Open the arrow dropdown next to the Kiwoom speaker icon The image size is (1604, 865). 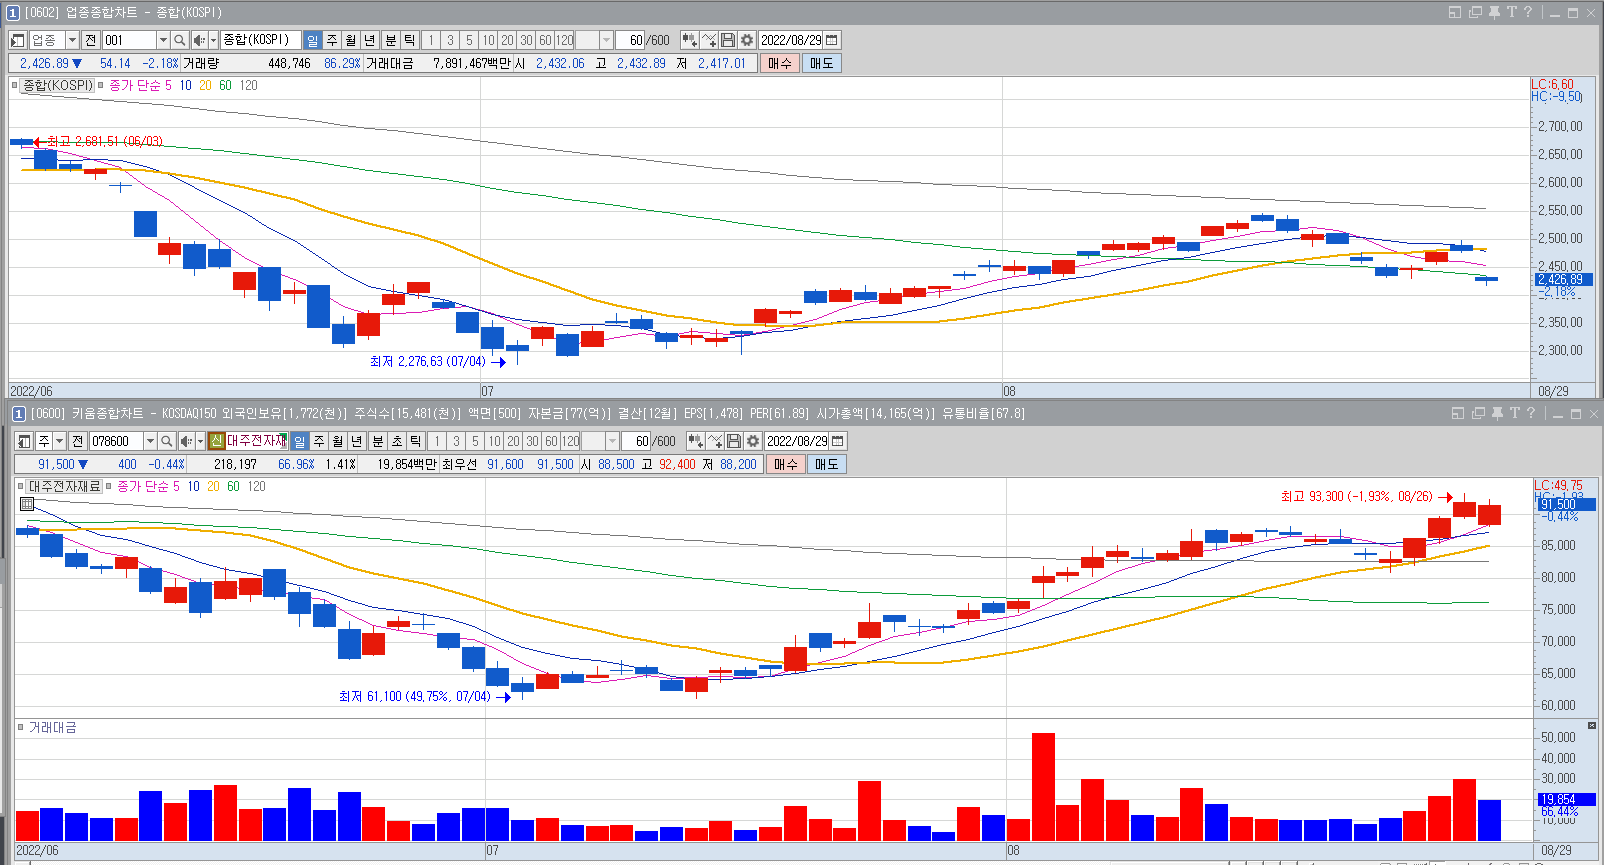pos(200,441)
